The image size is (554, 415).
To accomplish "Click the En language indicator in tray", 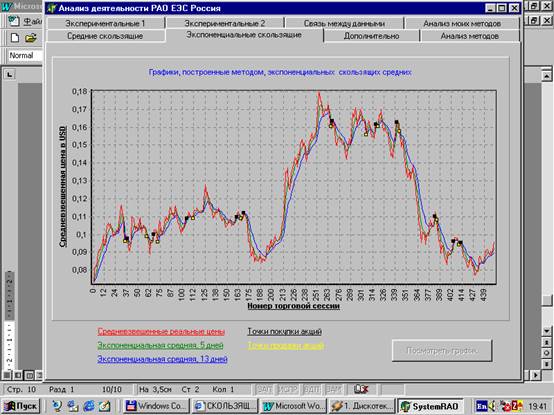I will pos(481,406).
